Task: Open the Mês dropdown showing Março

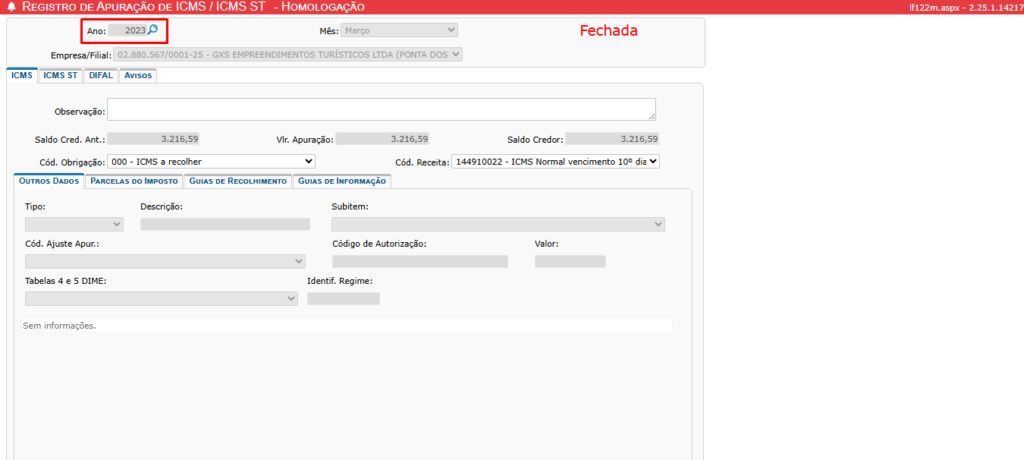Action: 399,31
